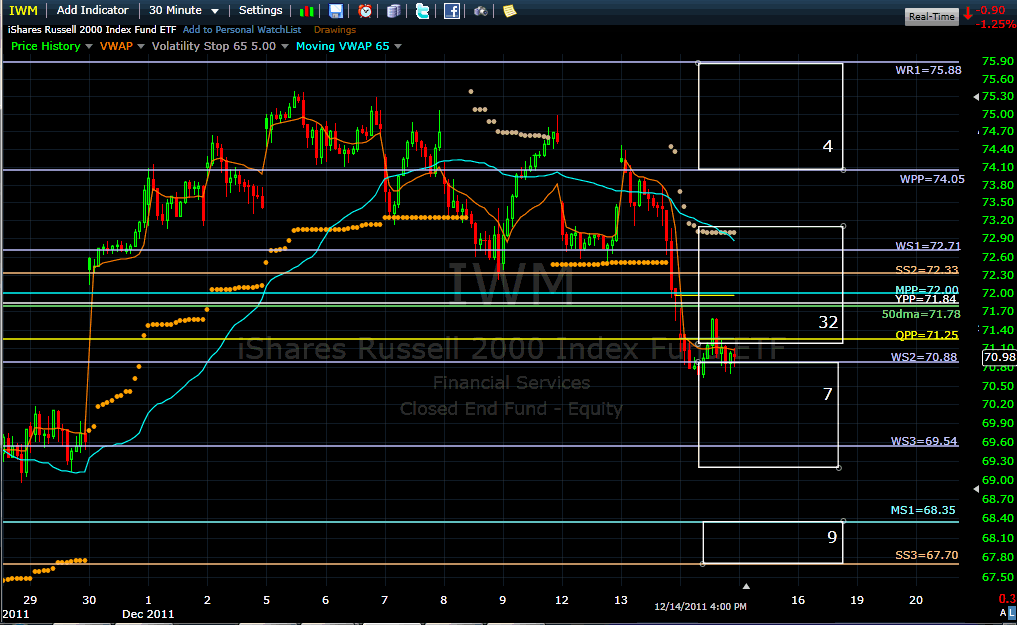1017x625 pixels.
Task: Click the iShares Russell 2000 Index Fund ETF name
Action: point(92,30)
